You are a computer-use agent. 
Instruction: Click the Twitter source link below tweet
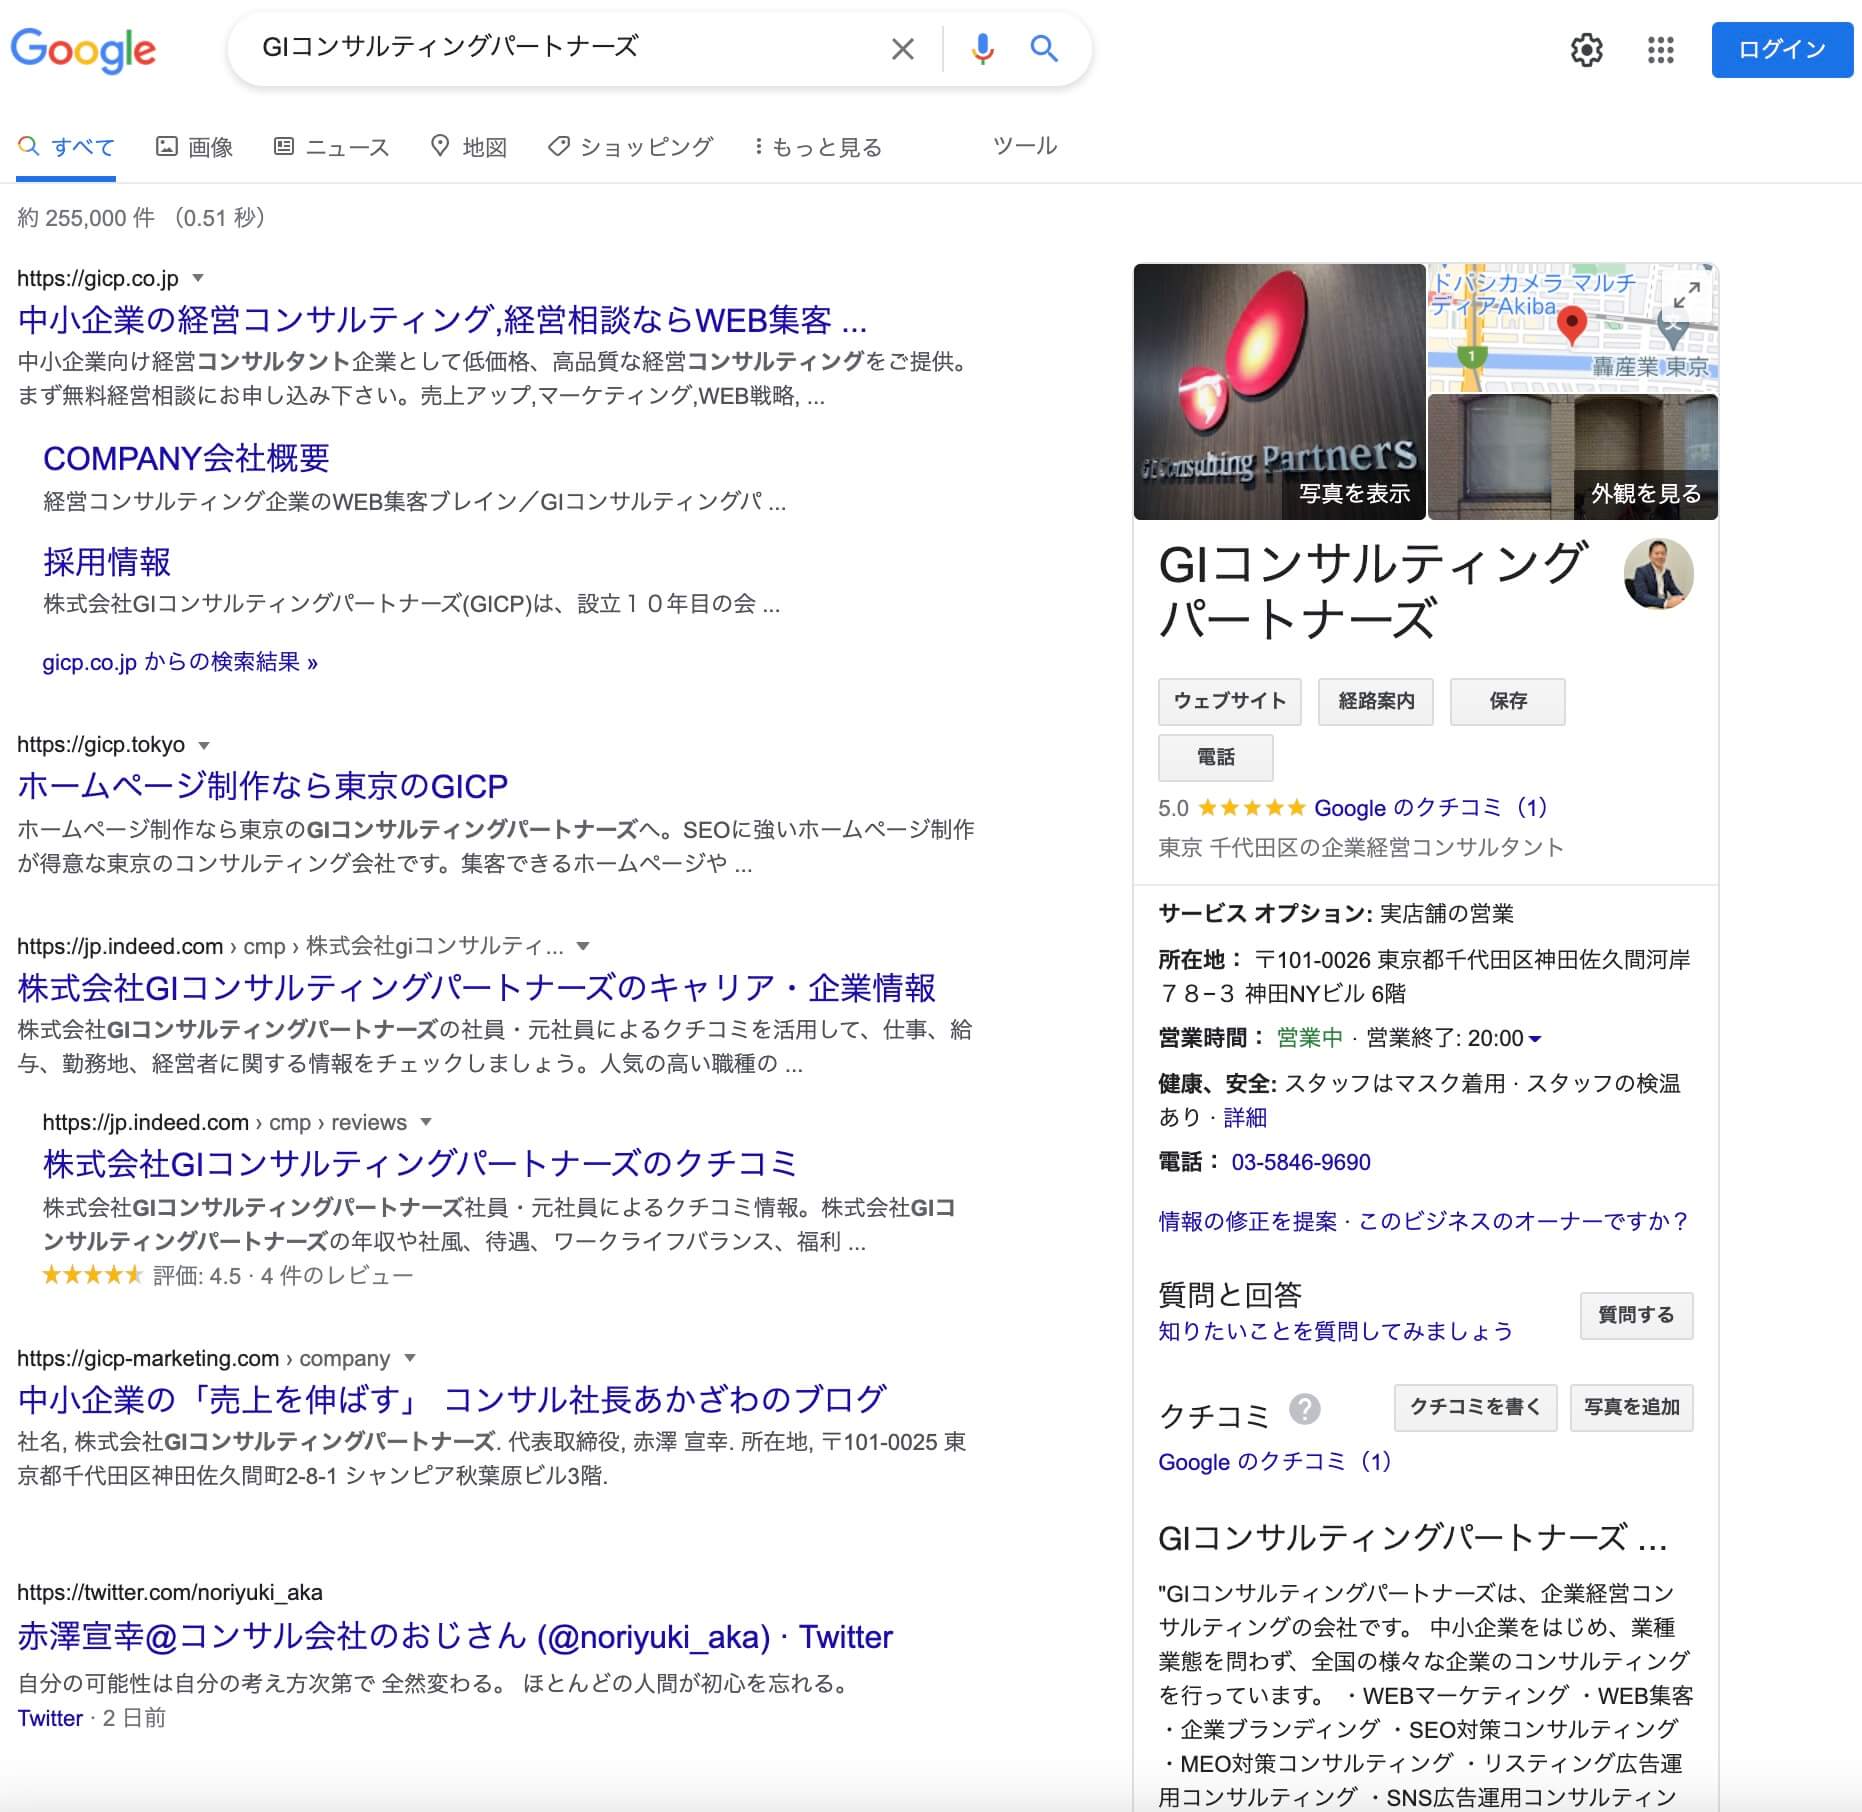[x=50, y=1718]
